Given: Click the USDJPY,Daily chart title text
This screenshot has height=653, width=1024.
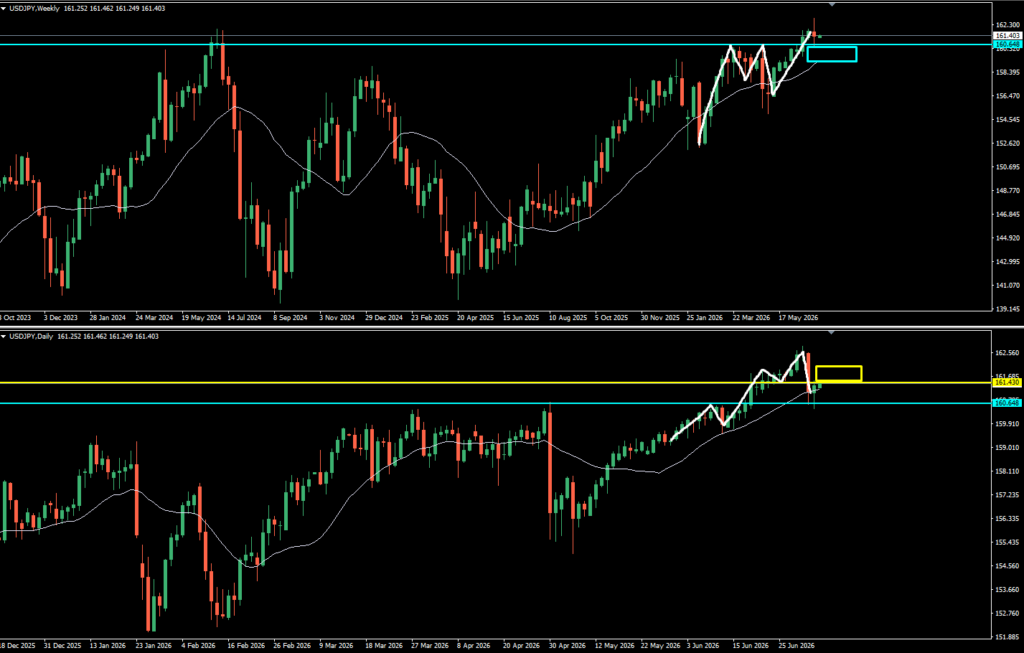Looking at the screenshot, I should pos(31,336).
